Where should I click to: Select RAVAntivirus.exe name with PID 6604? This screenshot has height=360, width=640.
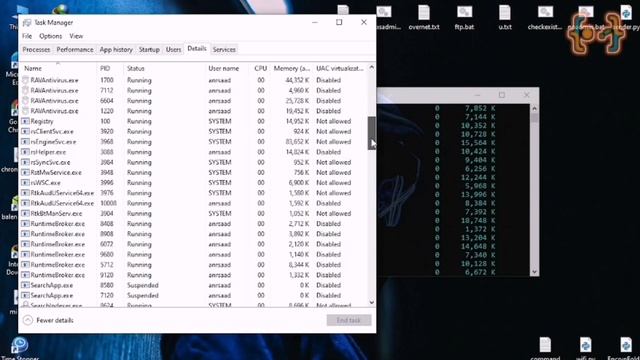coord(54,100)
